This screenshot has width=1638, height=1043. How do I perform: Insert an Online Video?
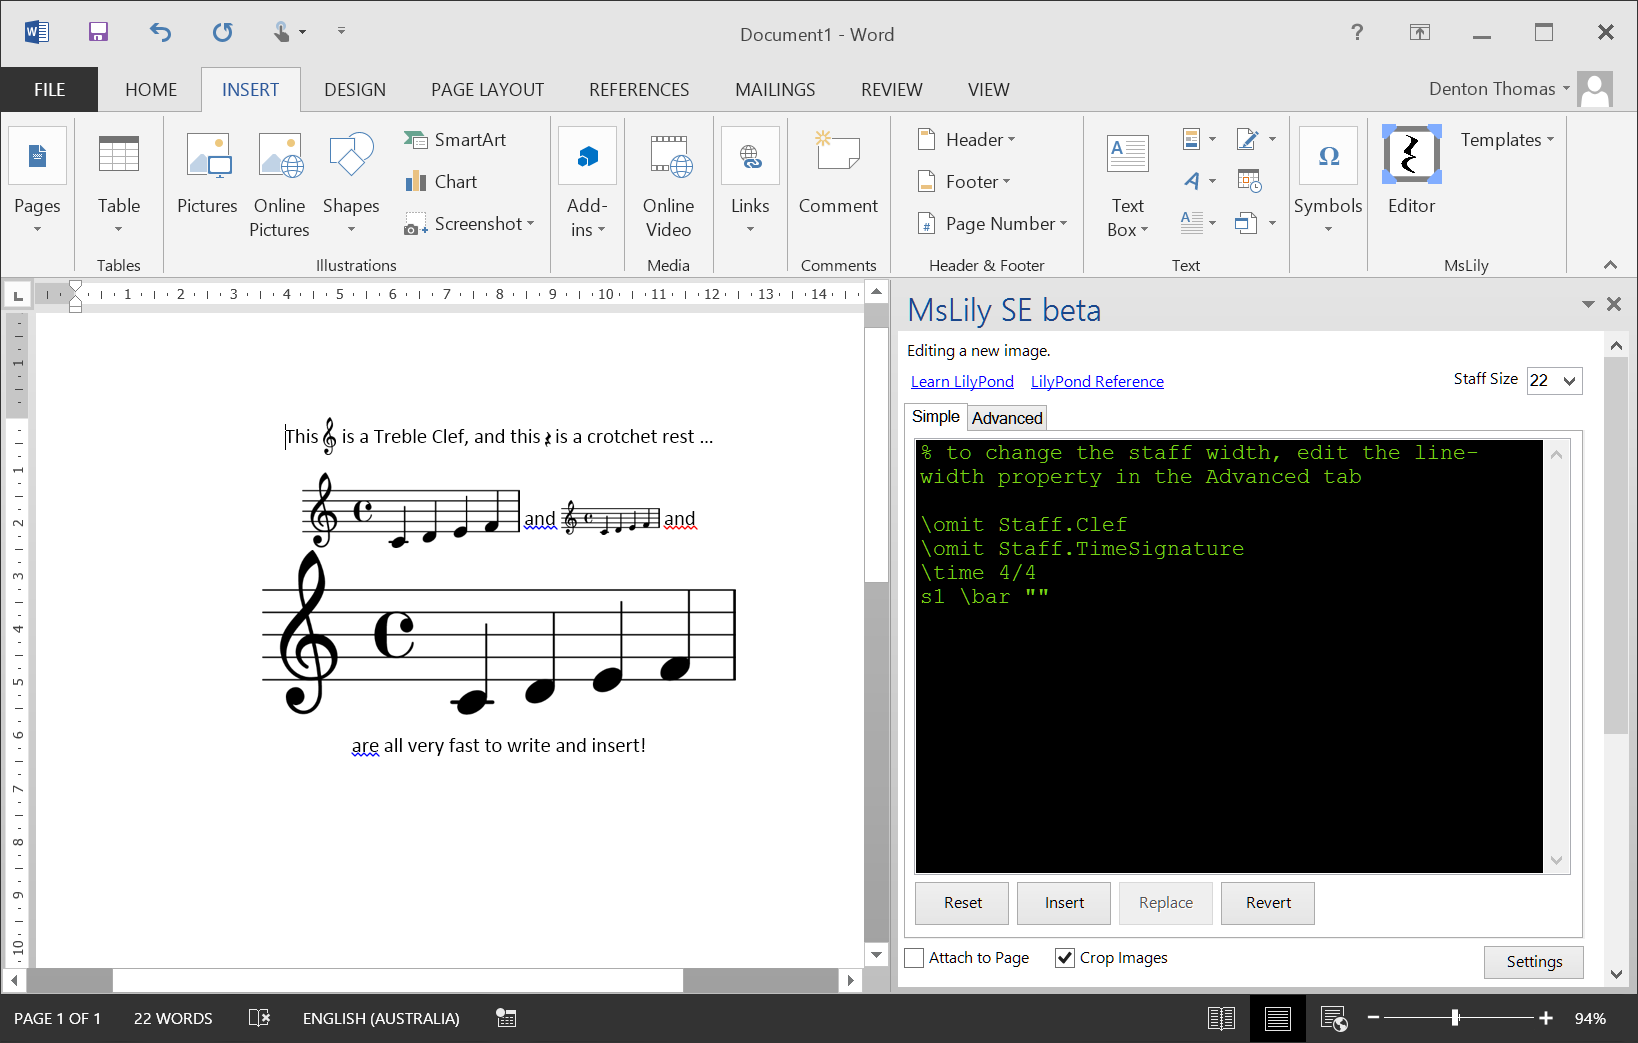(668, 185)
